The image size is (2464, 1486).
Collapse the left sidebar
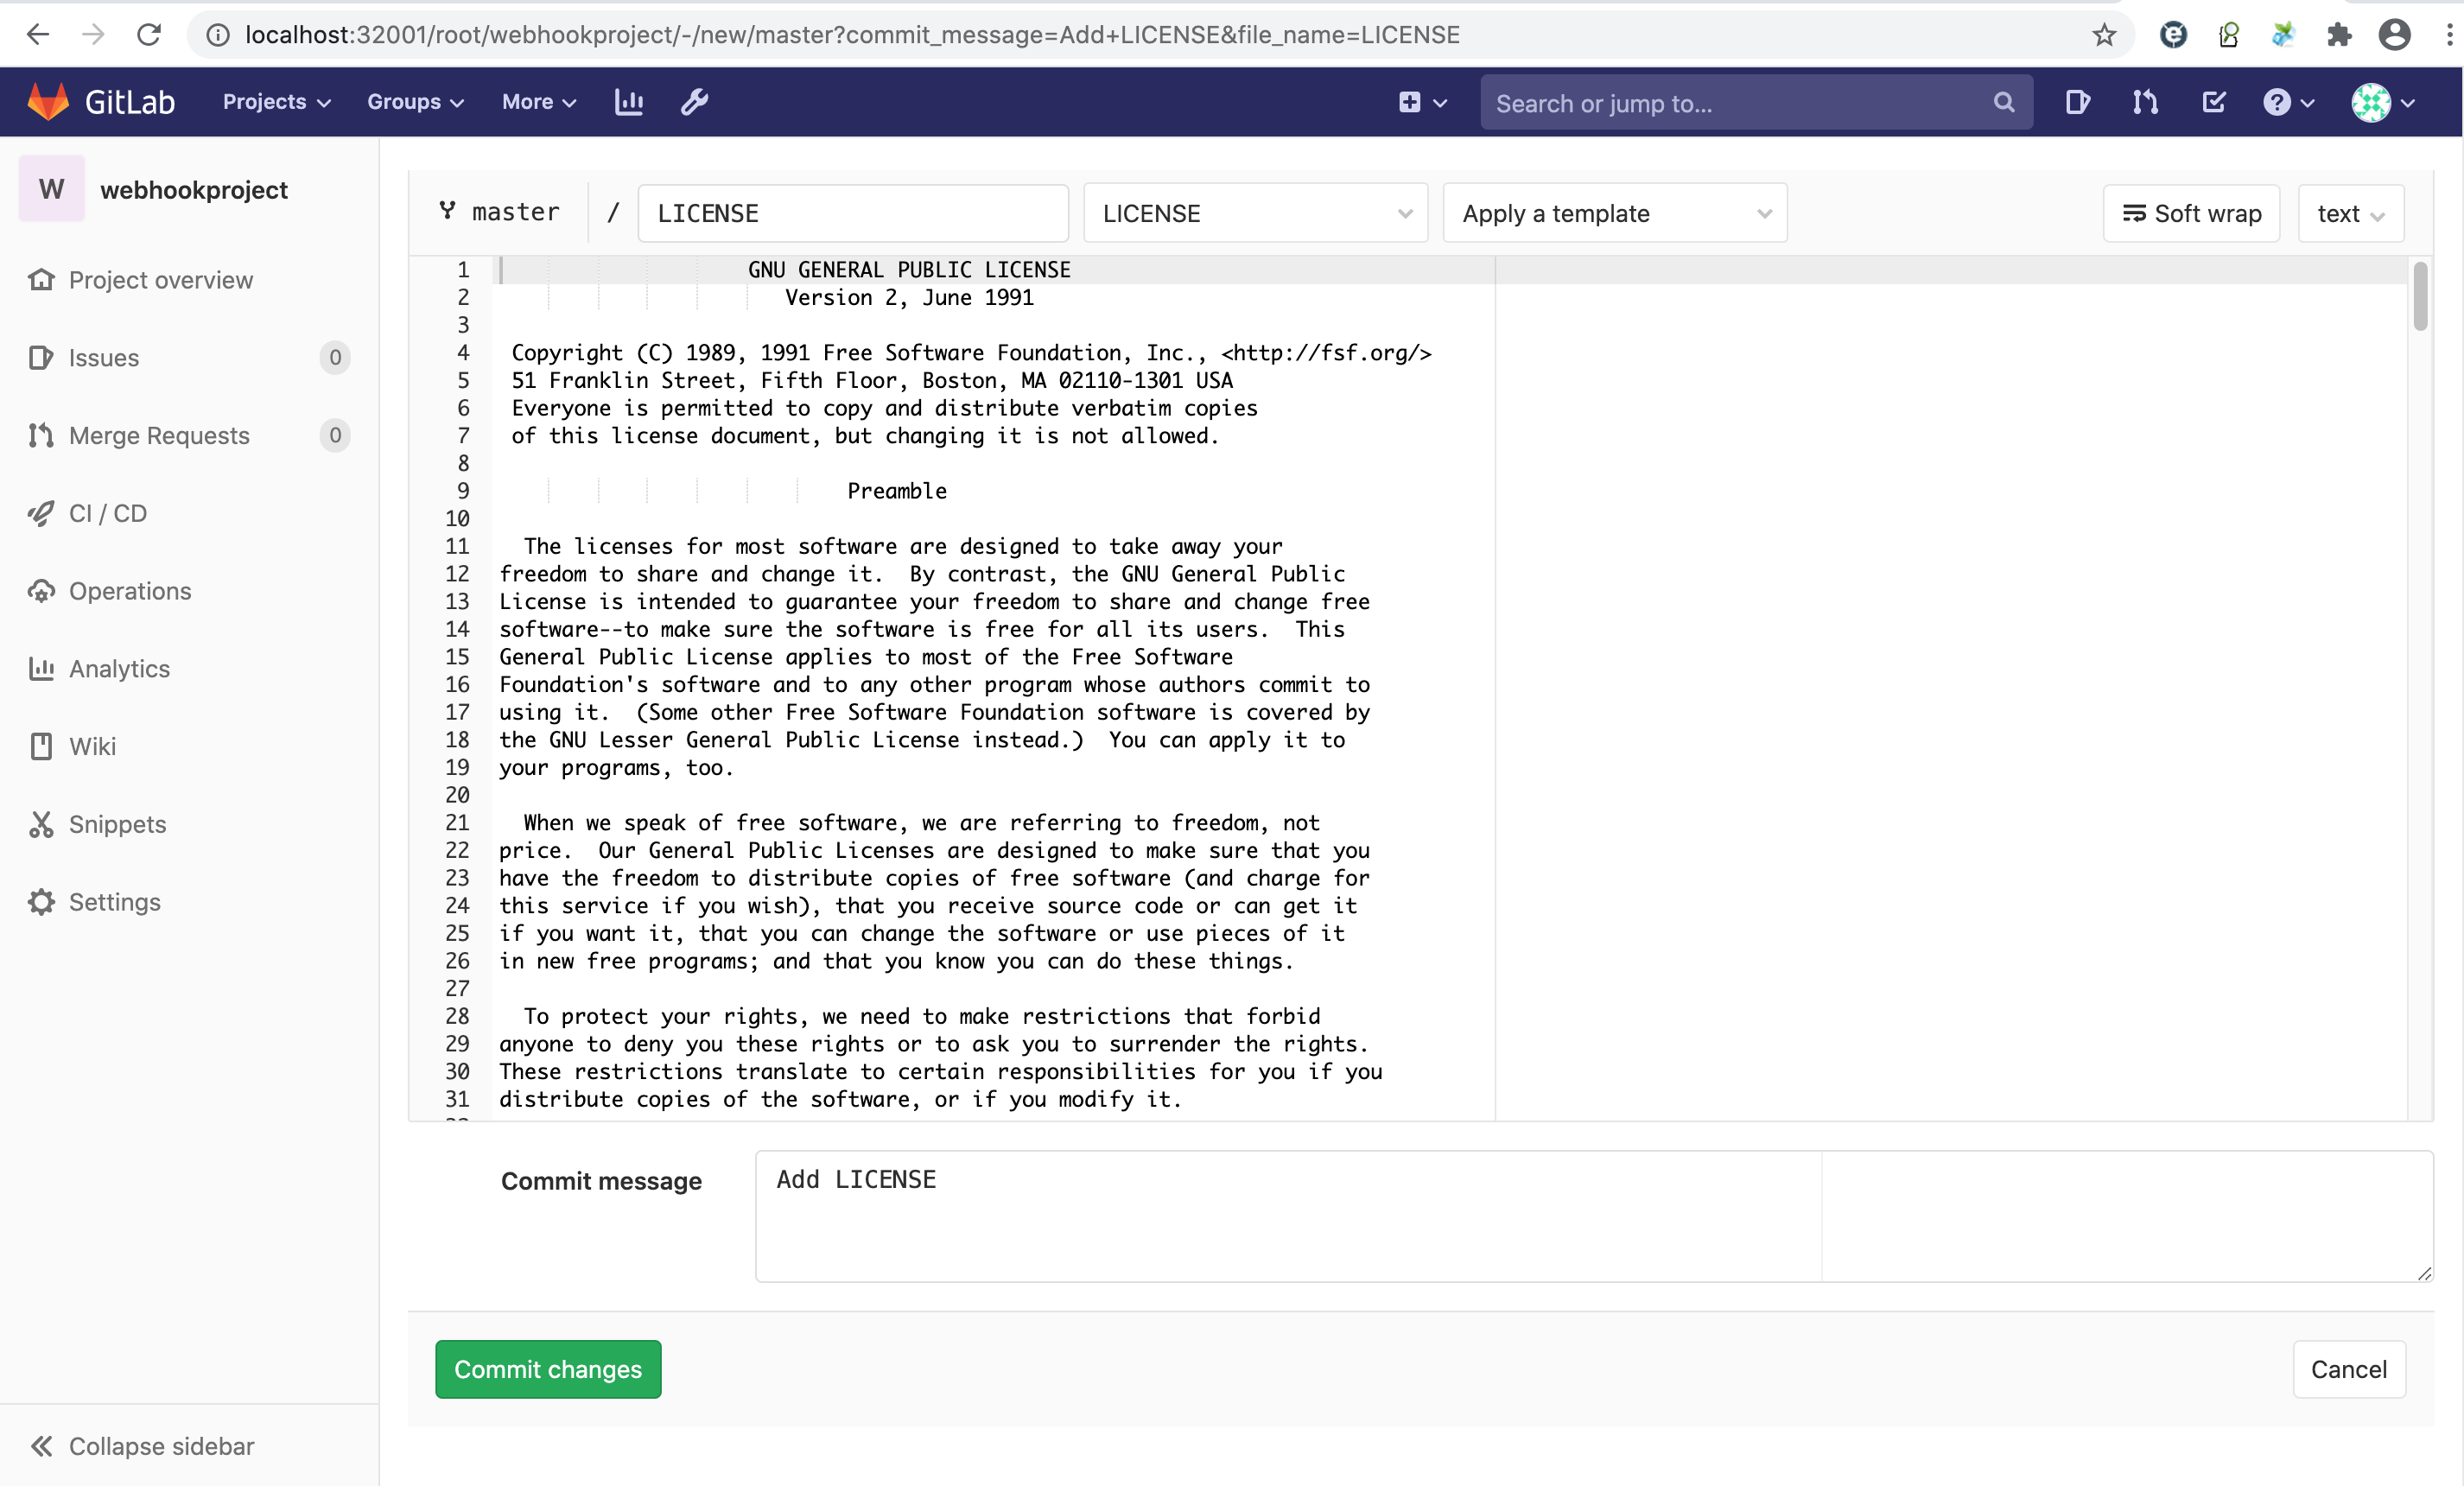(161, 1446)
